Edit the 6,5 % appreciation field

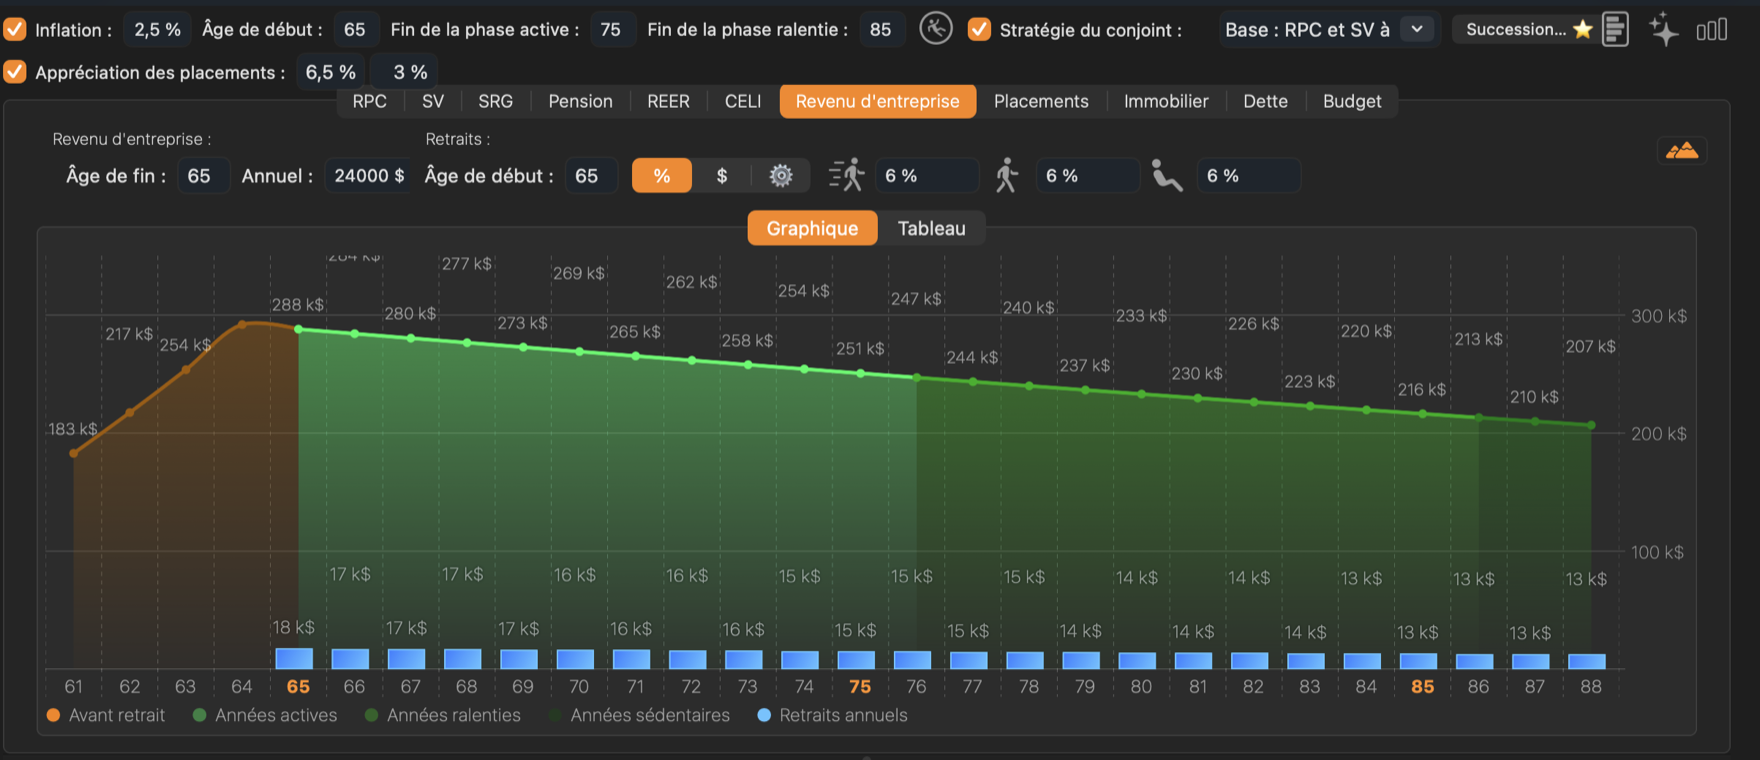(330, 72)
